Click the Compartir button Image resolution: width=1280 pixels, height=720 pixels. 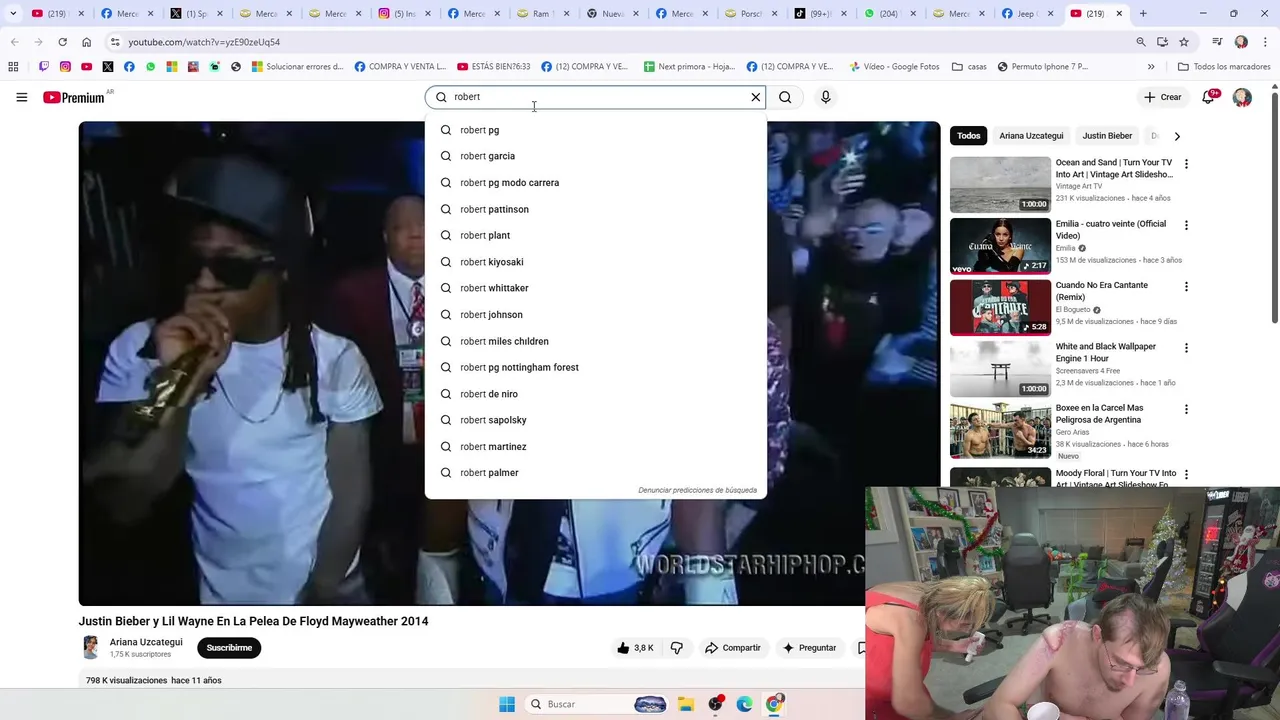tap(733, 648)
